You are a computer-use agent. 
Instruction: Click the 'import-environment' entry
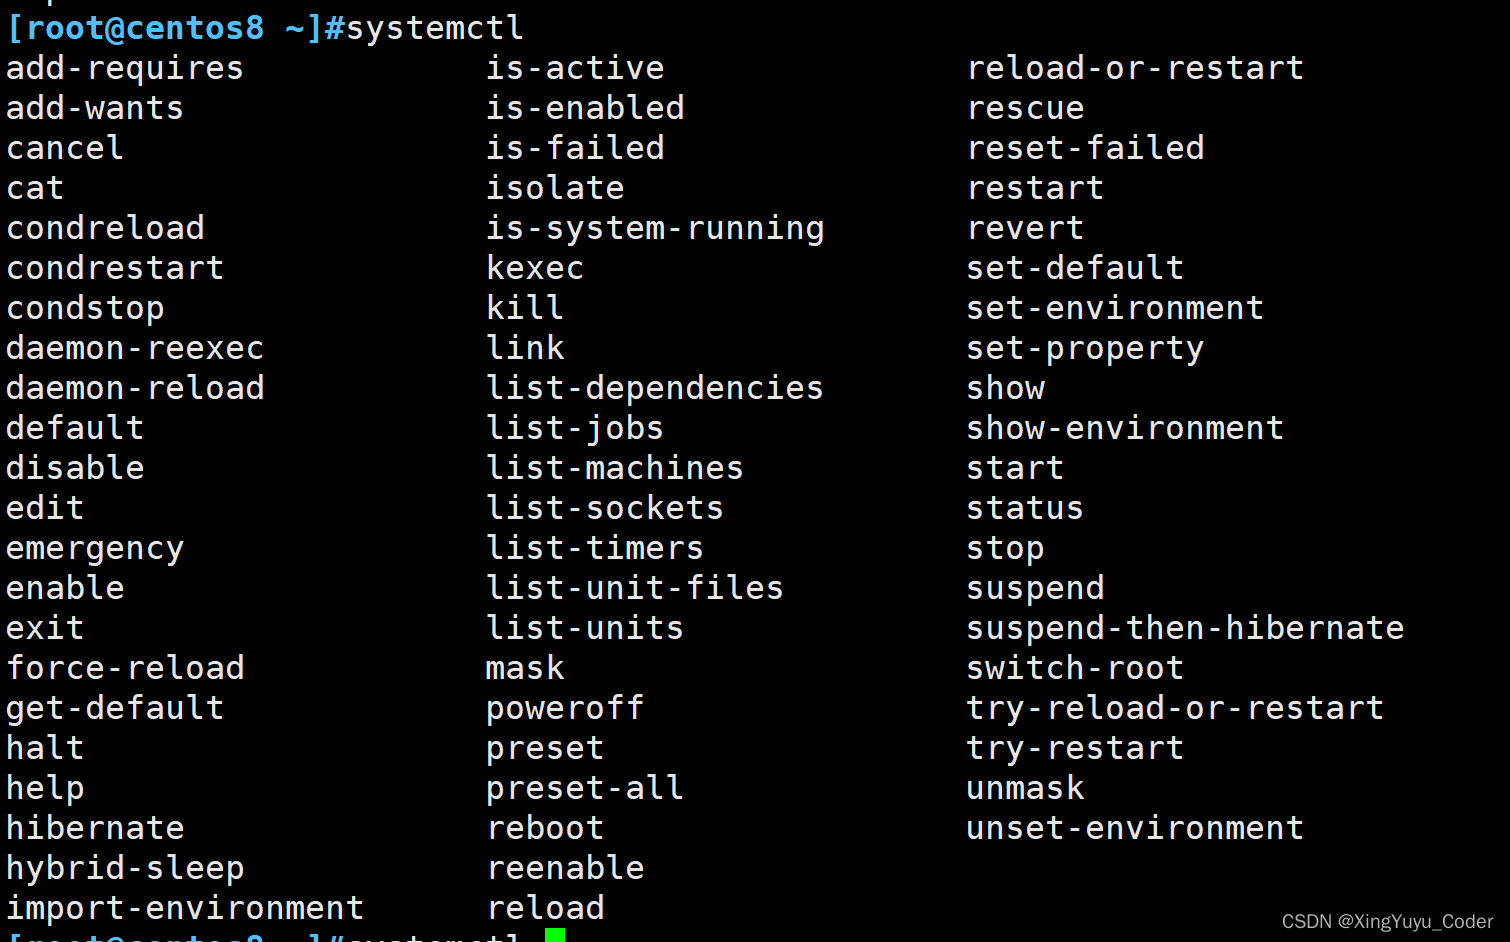185,908
